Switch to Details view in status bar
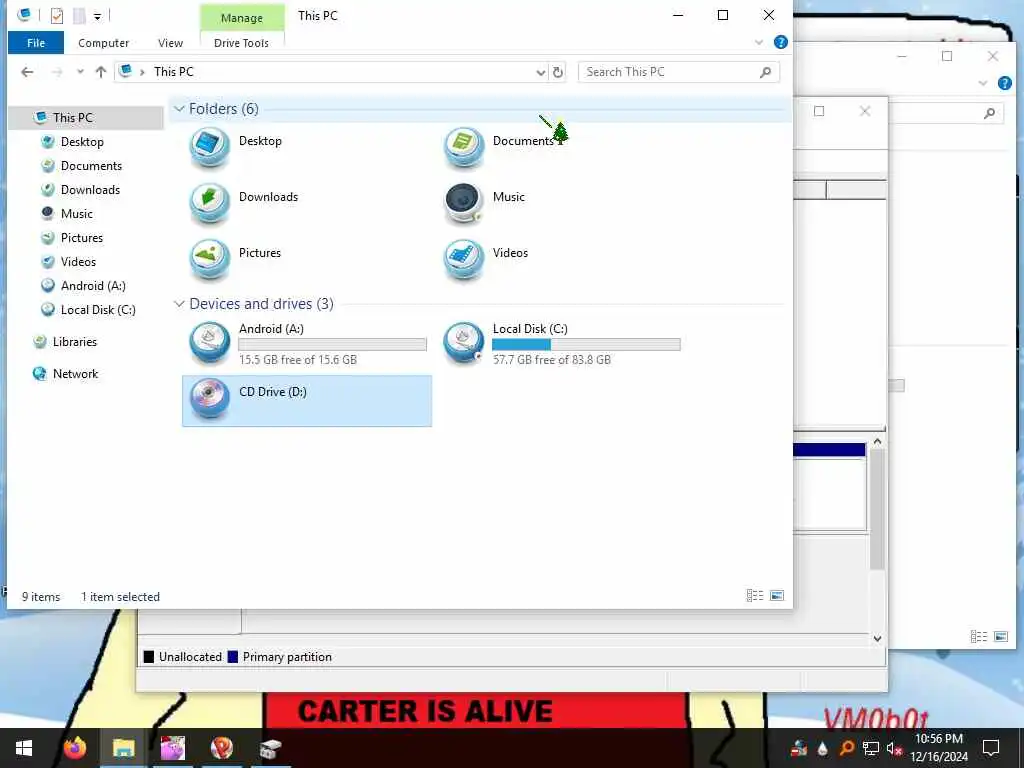 pyautogui.click(x=755, y=595)
